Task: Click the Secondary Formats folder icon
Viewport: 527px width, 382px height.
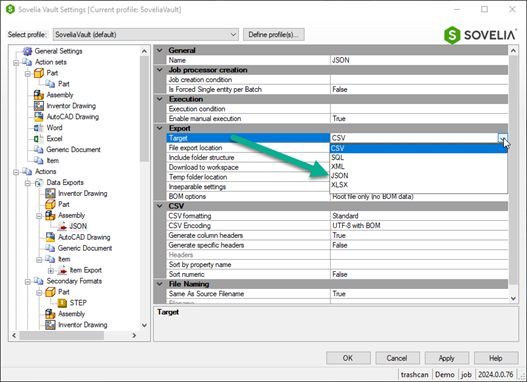Action: [39, 281]
